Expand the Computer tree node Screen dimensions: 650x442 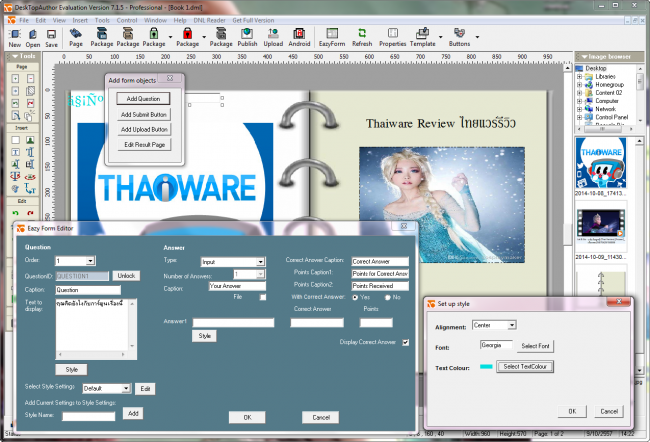click(x=580, y=101)
